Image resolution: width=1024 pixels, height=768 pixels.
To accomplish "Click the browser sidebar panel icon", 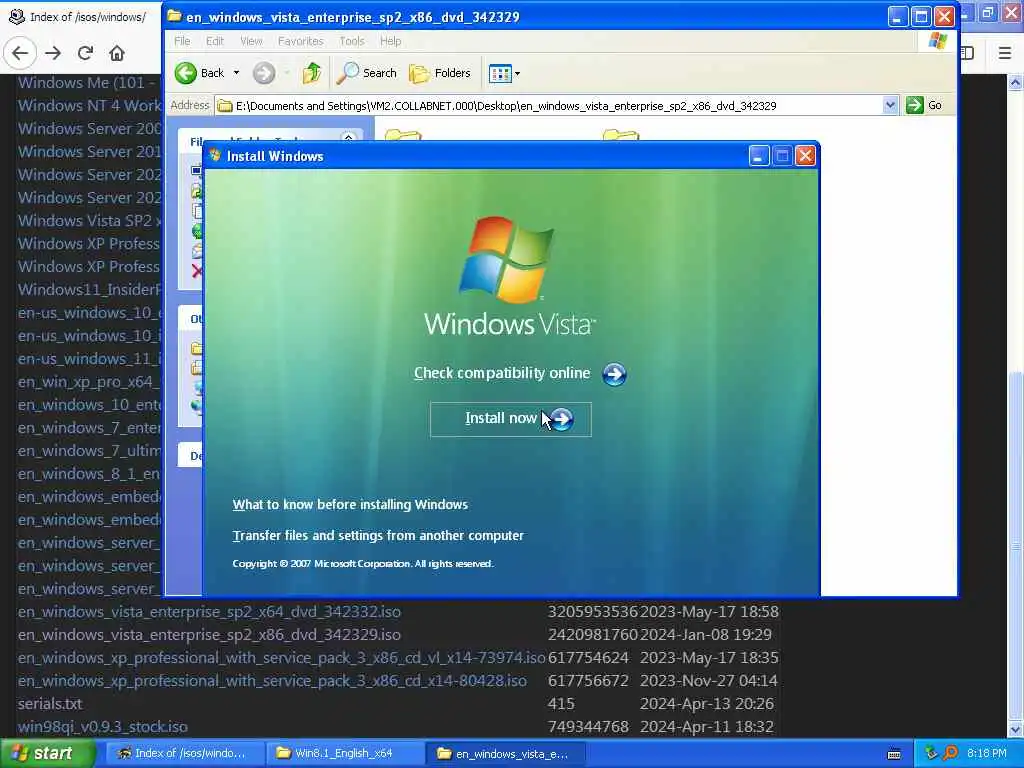I will pyautogui.click(x=968, y=53).
